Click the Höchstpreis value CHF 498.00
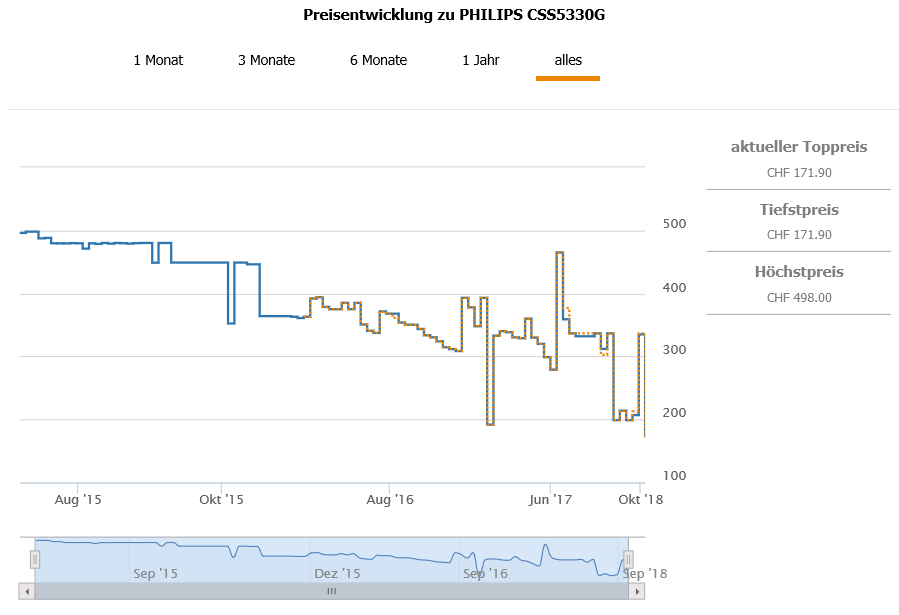The height and width of the screenshot is (615, 899). pyautogui.click(x=799, y=297)
